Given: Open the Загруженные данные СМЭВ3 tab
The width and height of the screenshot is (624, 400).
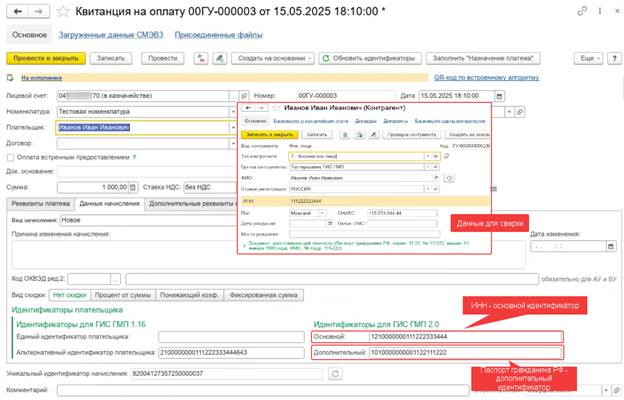Looking at the screenshot, I should click(111, 35).
